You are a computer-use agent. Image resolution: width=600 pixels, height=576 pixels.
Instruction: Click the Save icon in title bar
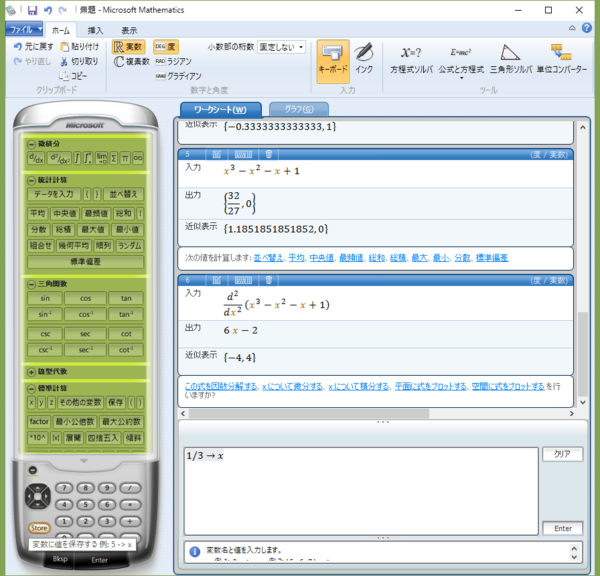pos(33,10)
